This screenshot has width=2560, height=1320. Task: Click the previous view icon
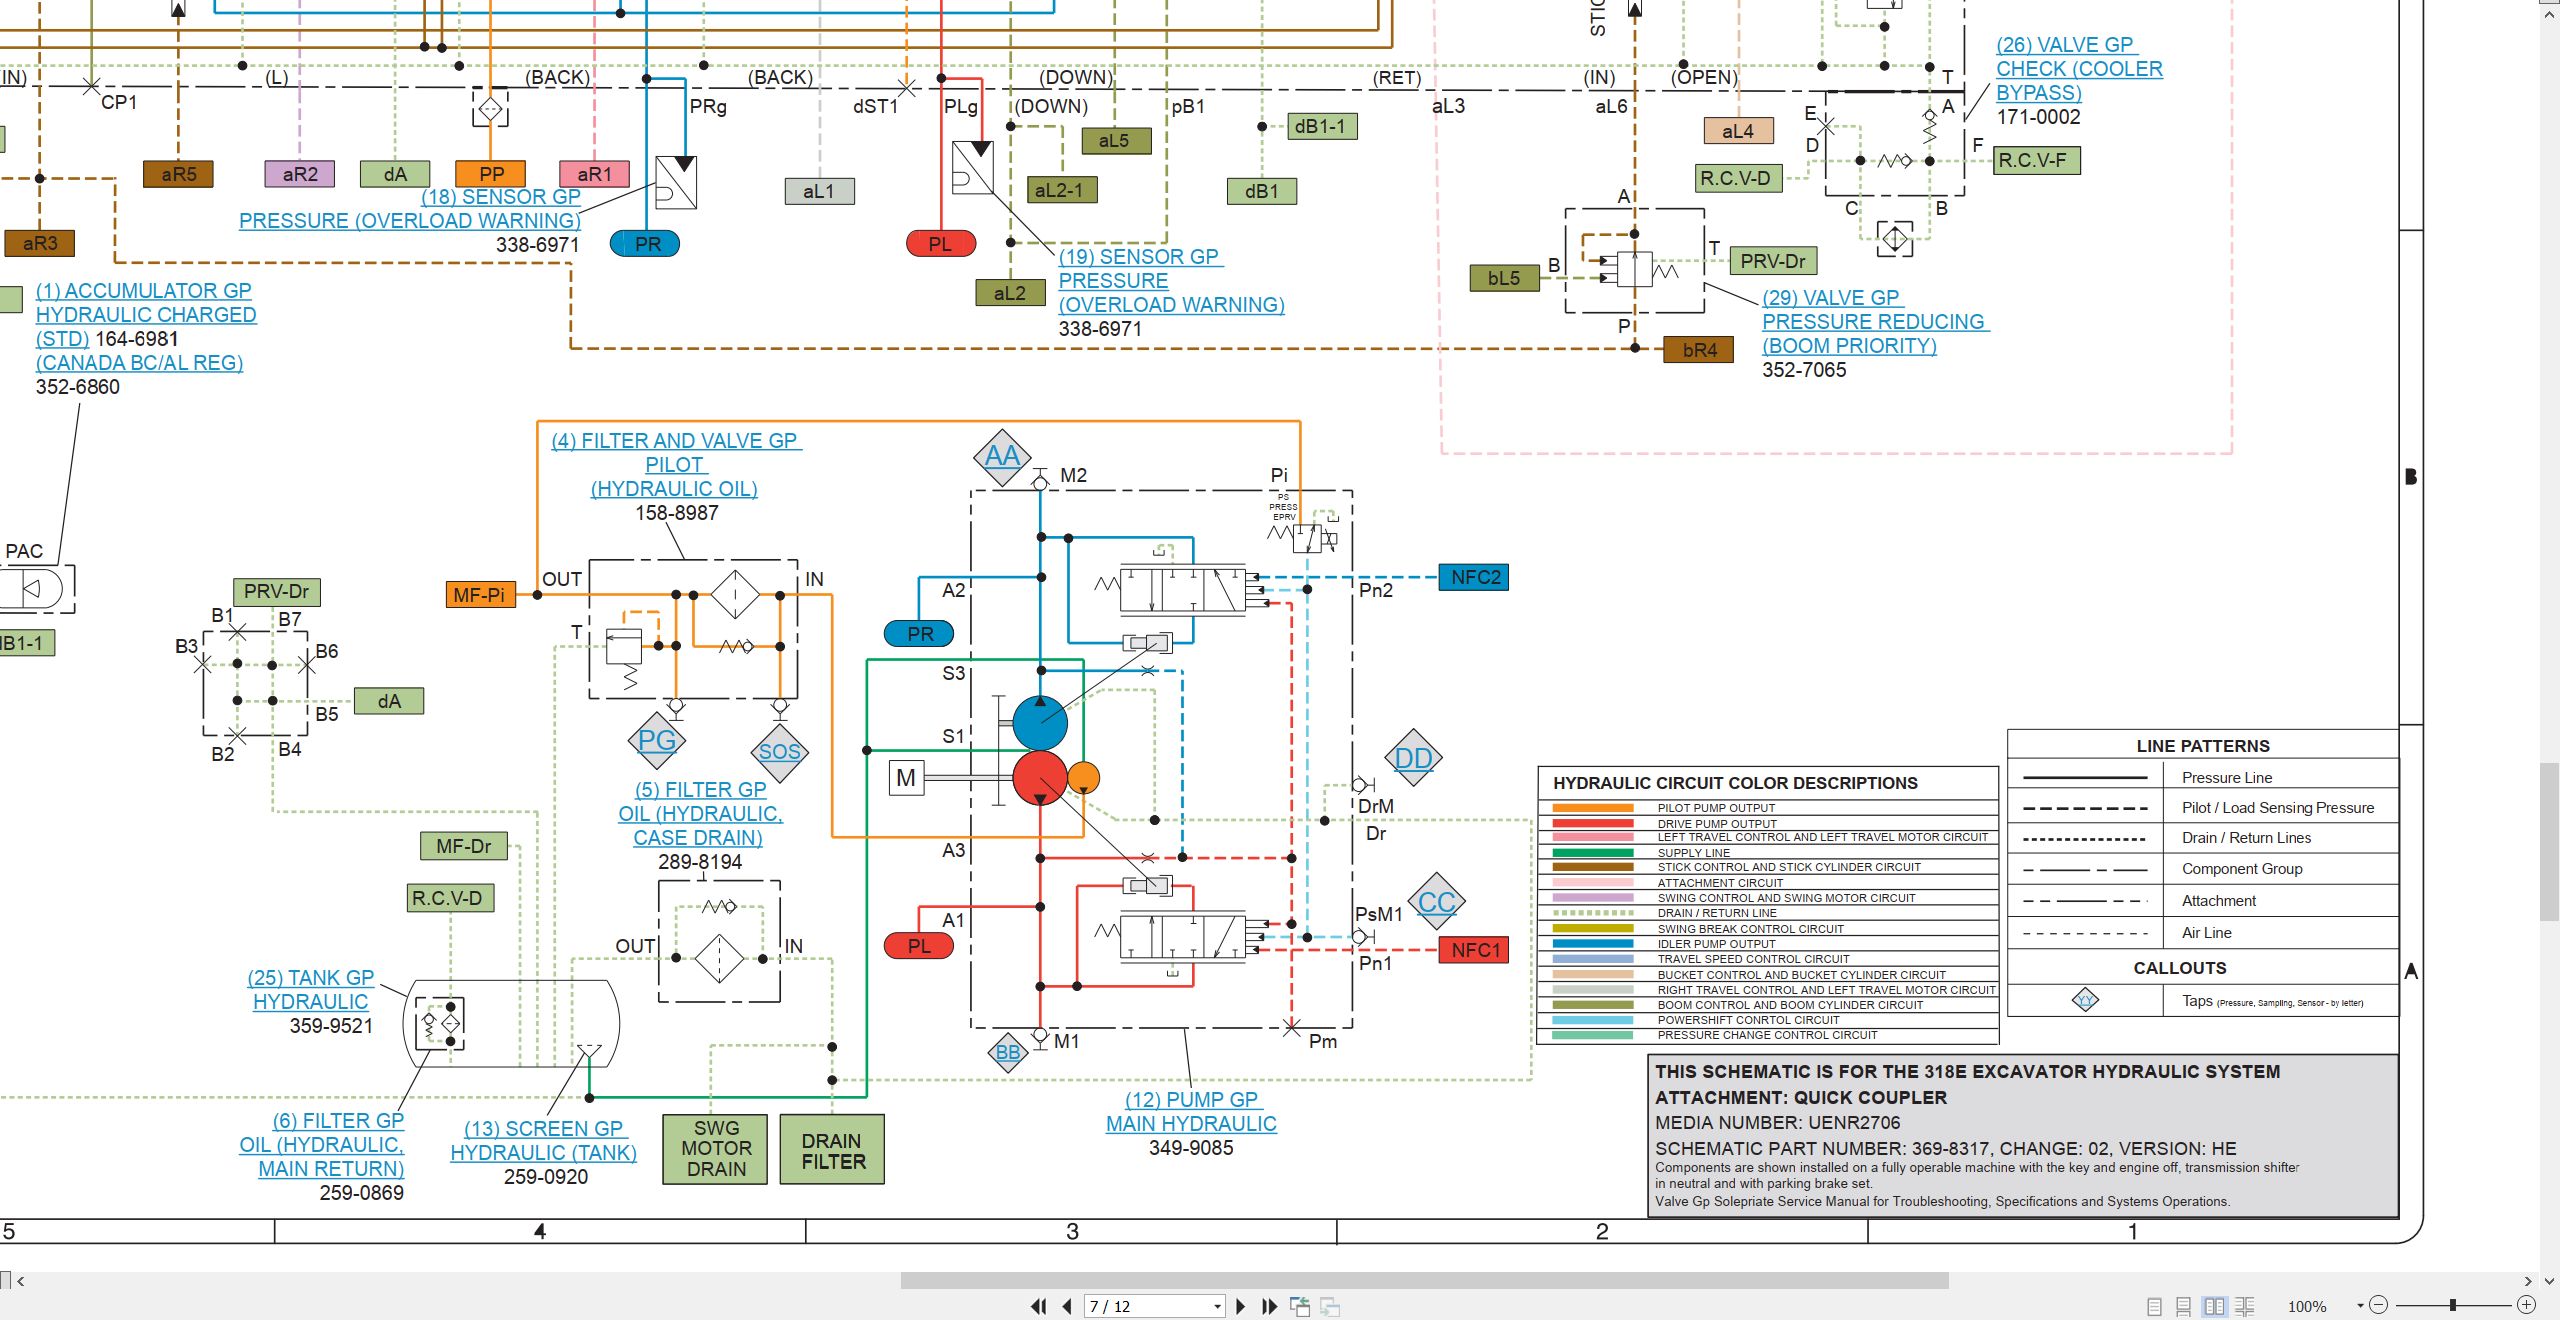(1300, 1306)
